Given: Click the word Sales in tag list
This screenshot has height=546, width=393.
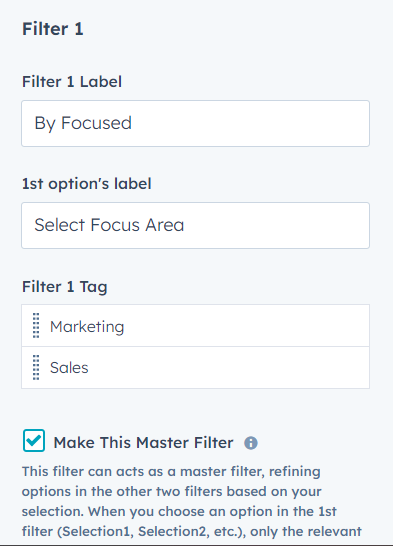Looking at the screenshot, I should tap(69, 368).
